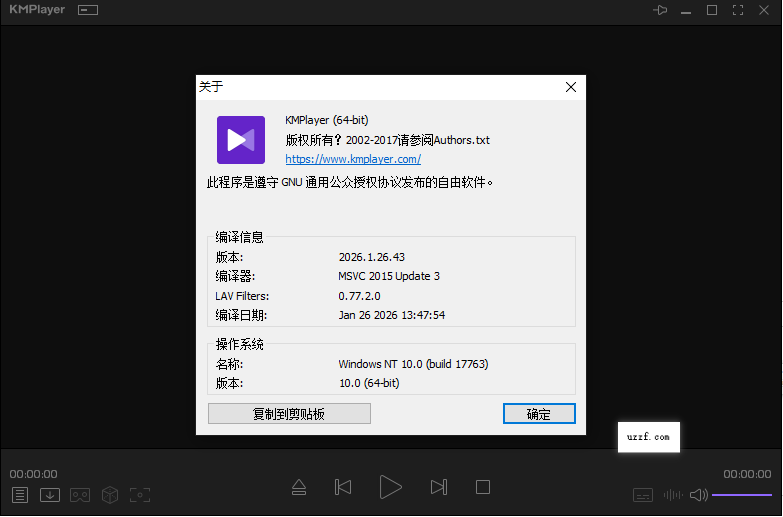
Task: Open the https://www.kmplayer.com/ link
Action: 353,159
